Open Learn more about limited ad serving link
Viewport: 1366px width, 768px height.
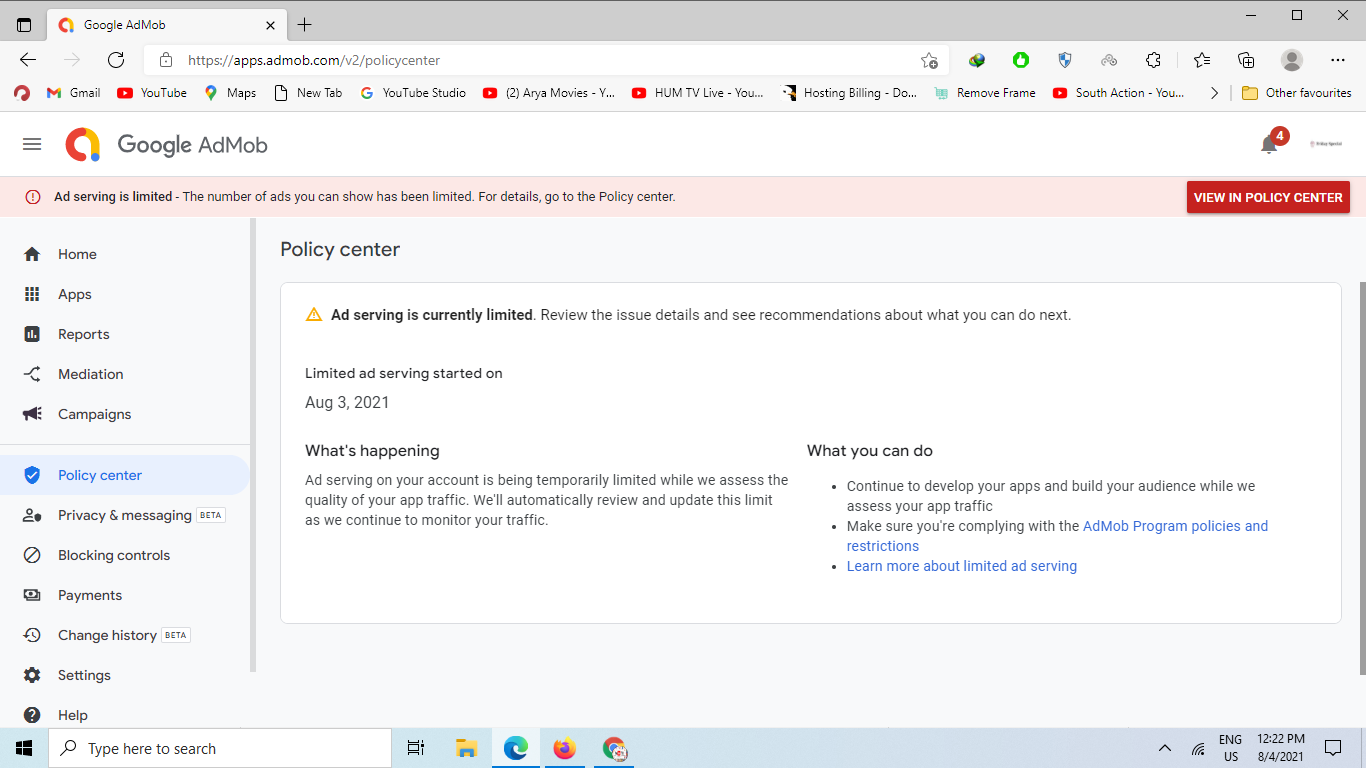[x=962, y=566]
